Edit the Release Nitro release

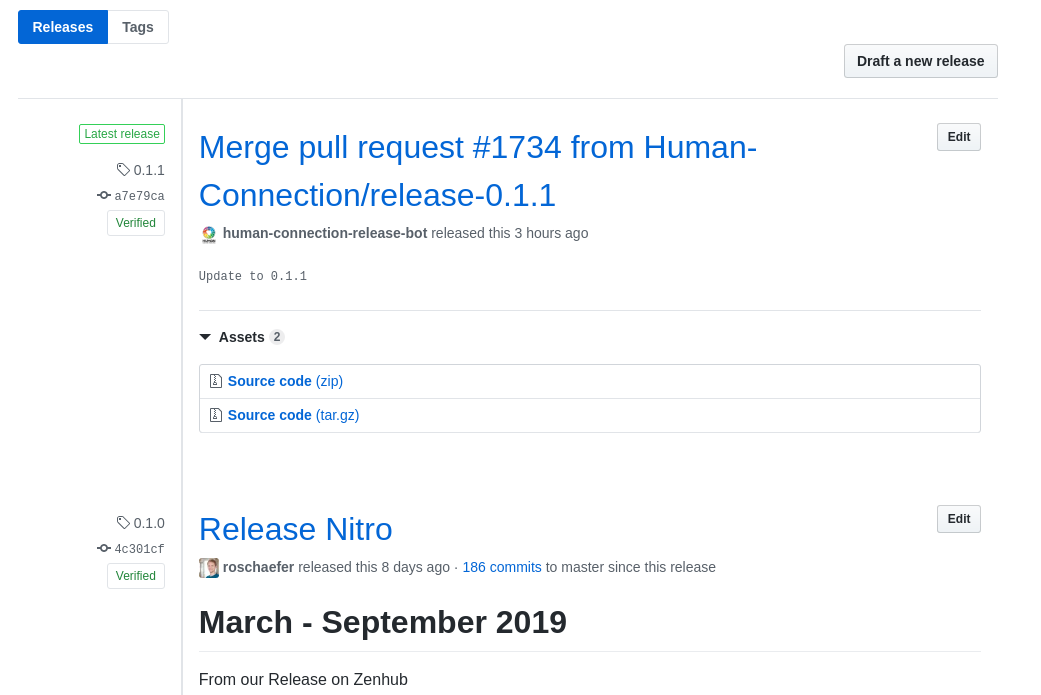(x=957, y=519)
